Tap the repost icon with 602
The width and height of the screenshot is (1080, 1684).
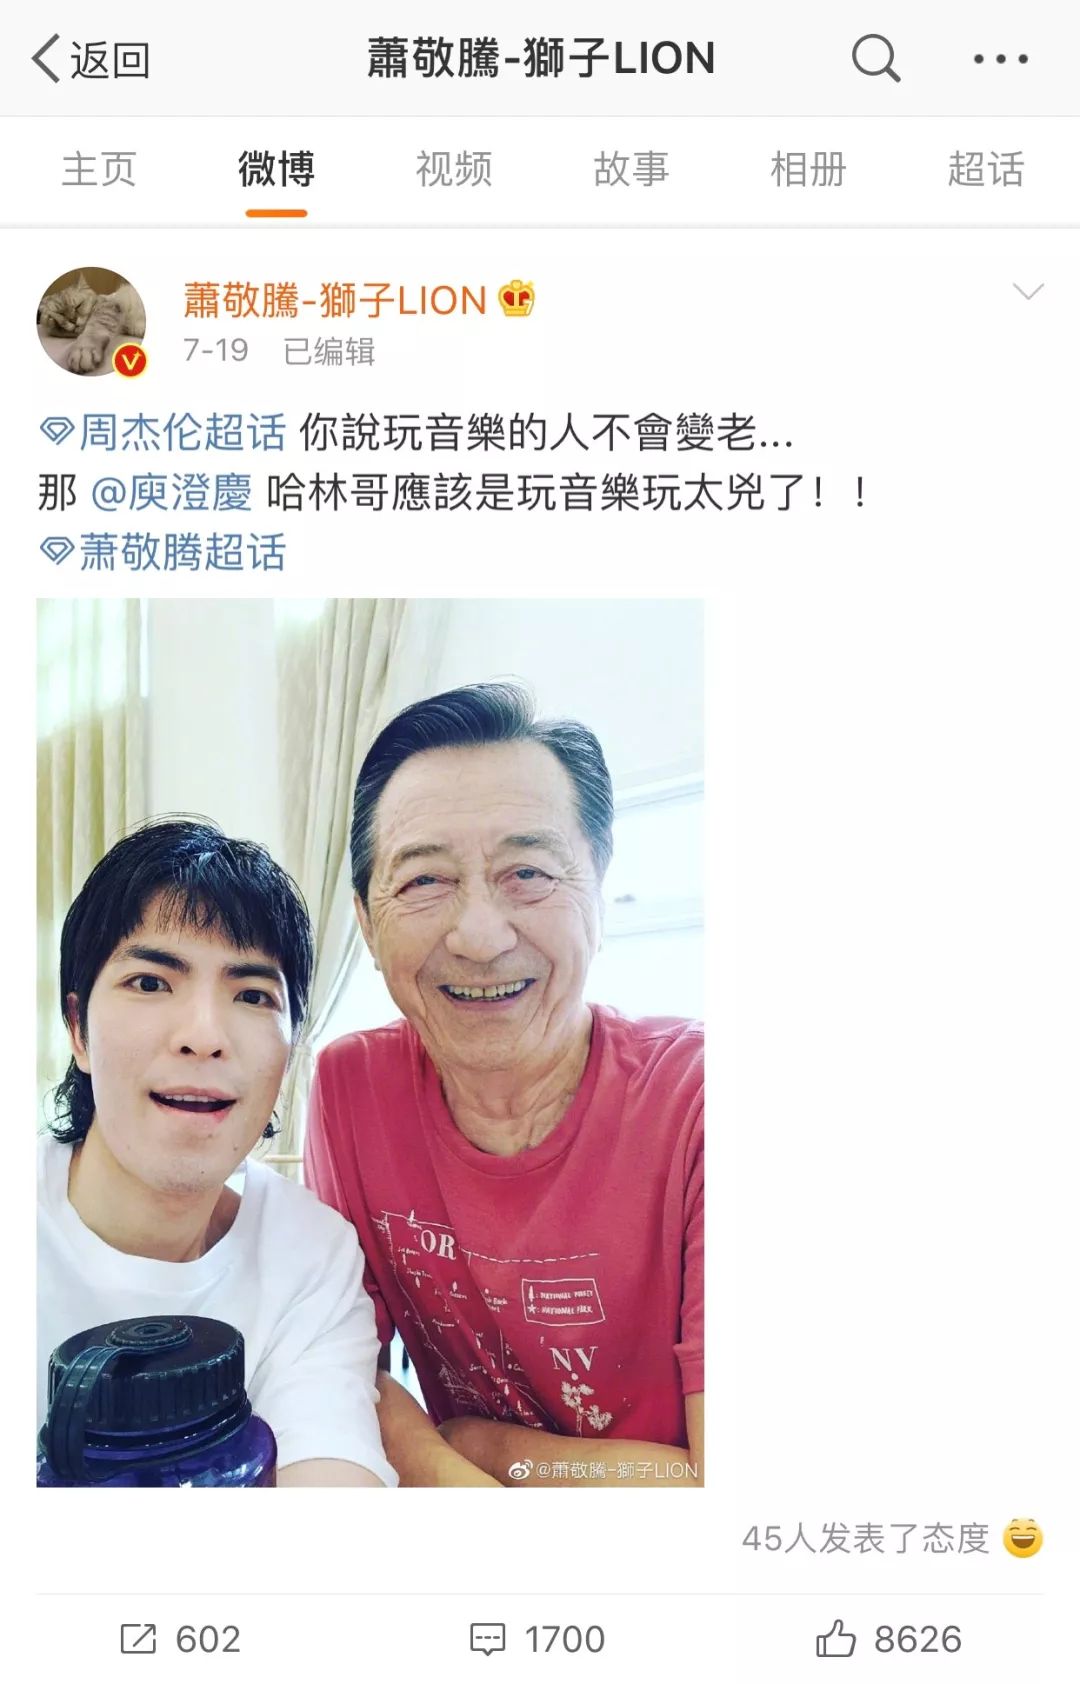coord(180,1639)
